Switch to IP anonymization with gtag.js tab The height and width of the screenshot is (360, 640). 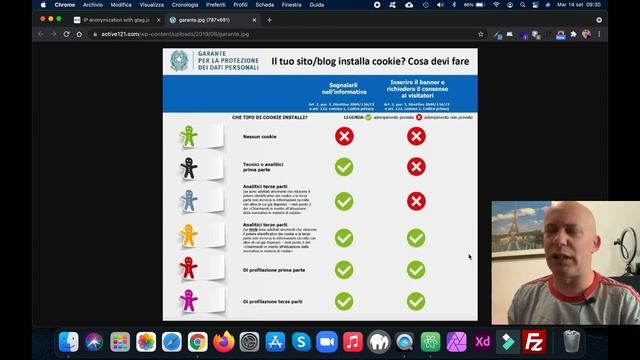tap(116, 20)
